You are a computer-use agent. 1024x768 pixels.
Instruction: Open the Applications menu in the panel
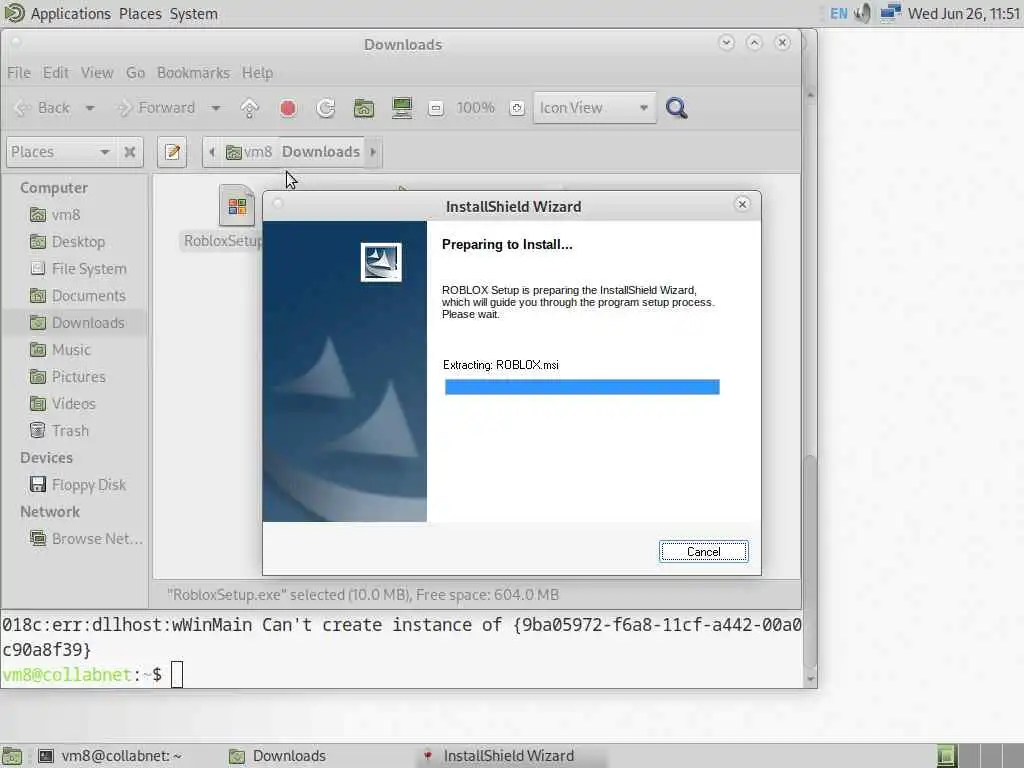(71, 14)
